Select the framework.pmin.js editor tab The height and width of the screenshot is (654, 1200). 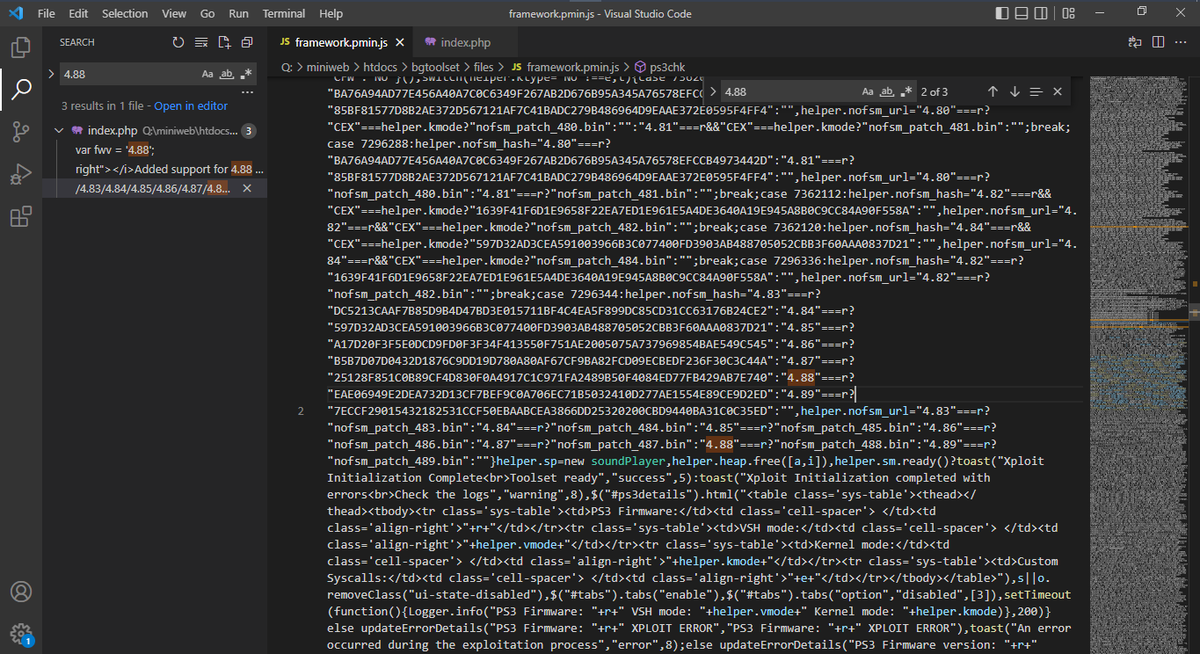pyautogui.click(x=341, y=43)
